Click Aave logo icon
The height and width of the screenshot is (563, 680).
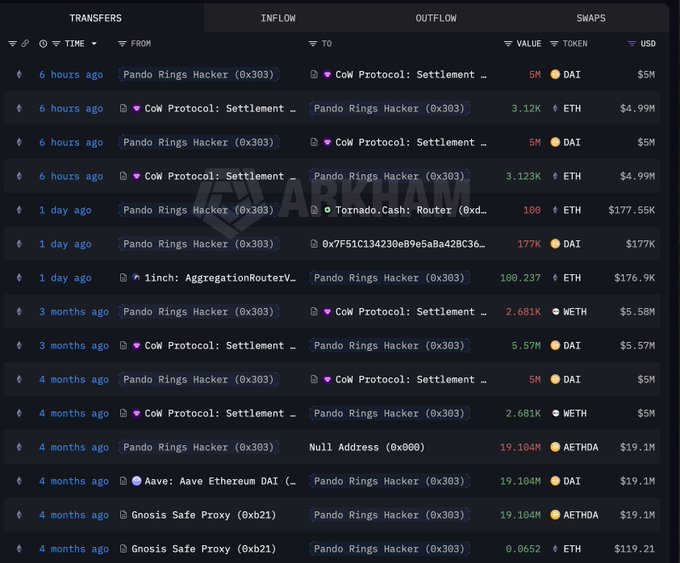pos(137,481)
